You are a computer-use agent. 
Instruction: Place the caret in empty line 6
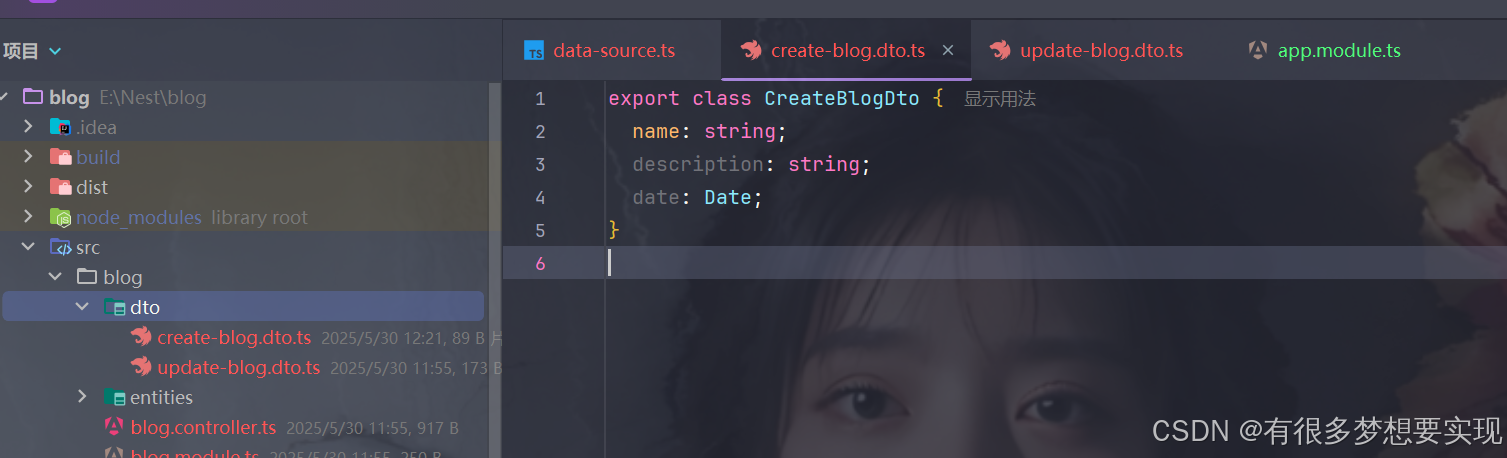1056,263
